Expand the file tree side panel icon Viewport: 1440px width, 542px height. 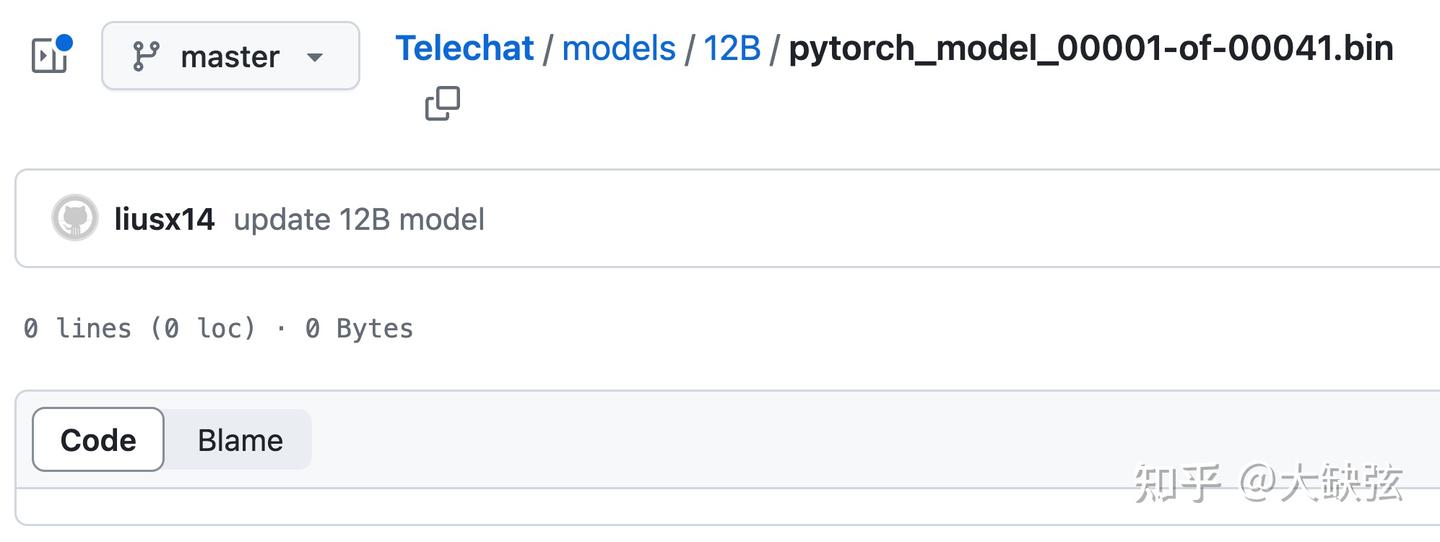[48, 57]
